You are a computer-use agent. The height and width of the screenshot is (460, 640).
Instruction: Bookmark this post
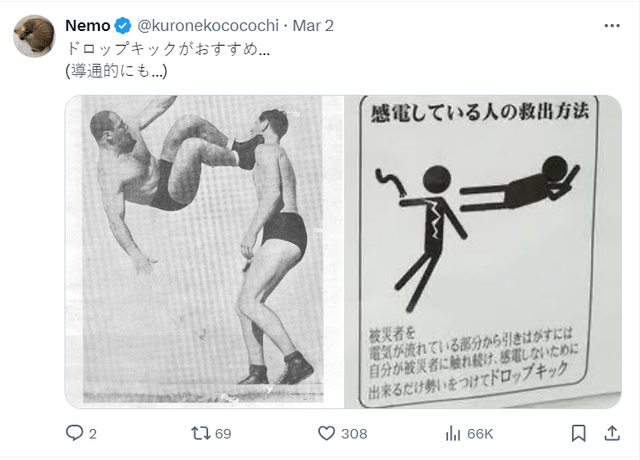click(x=578, y=433)
